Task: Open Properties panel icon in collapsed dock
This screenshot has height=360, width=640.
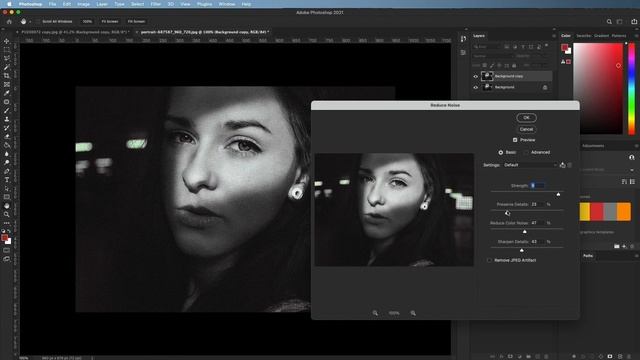Action: (x=463, y=53)
